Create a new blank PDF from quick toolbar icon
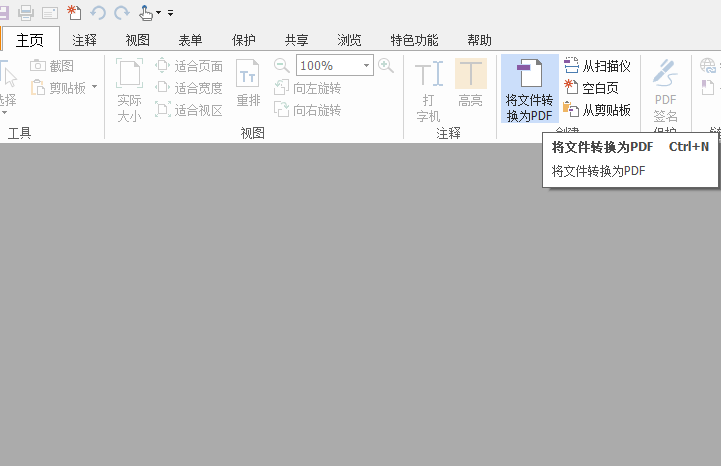 click(74, 12)
